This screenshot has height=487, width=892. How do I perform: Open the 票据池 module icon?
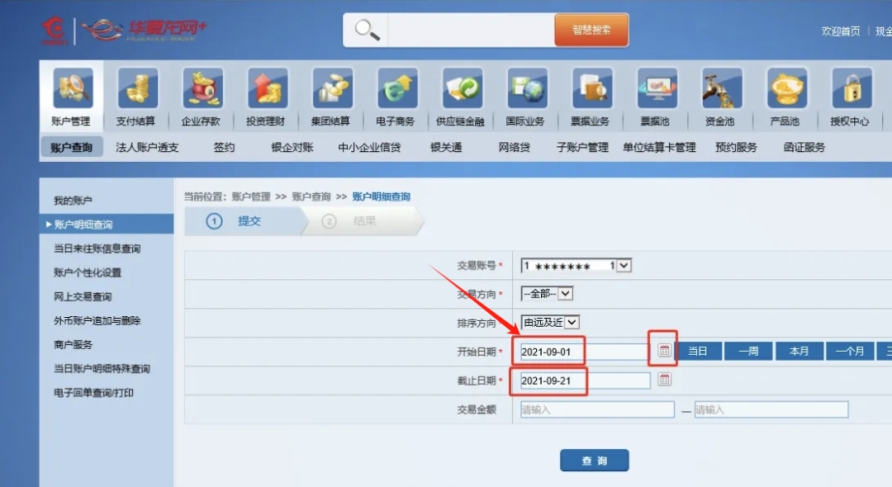656,88
